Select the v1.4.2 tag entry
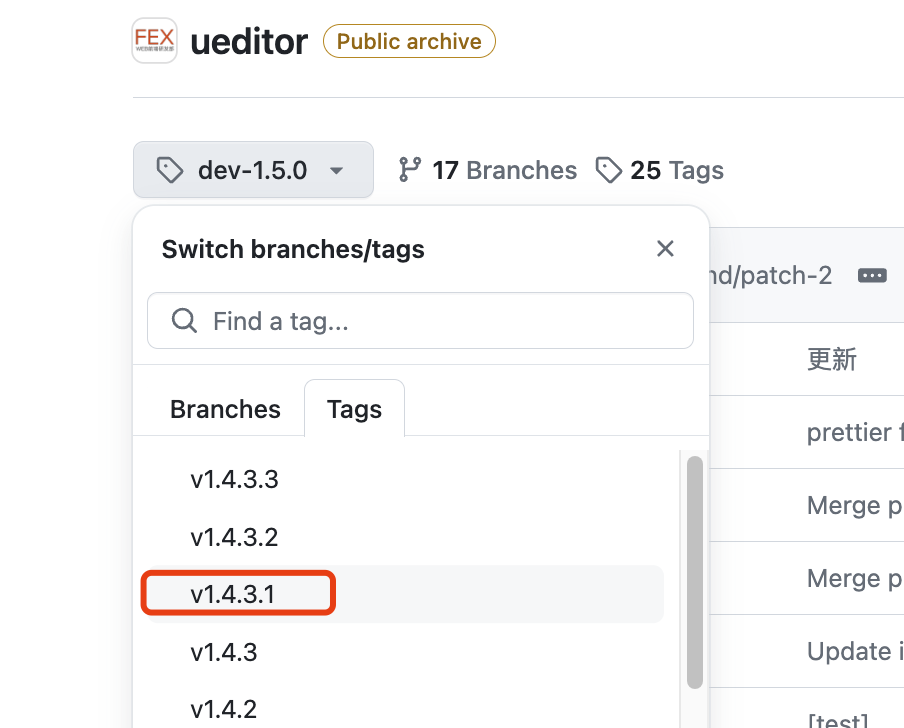The height and width of the screenshot is (728, 904). click(x=224, y=709)
